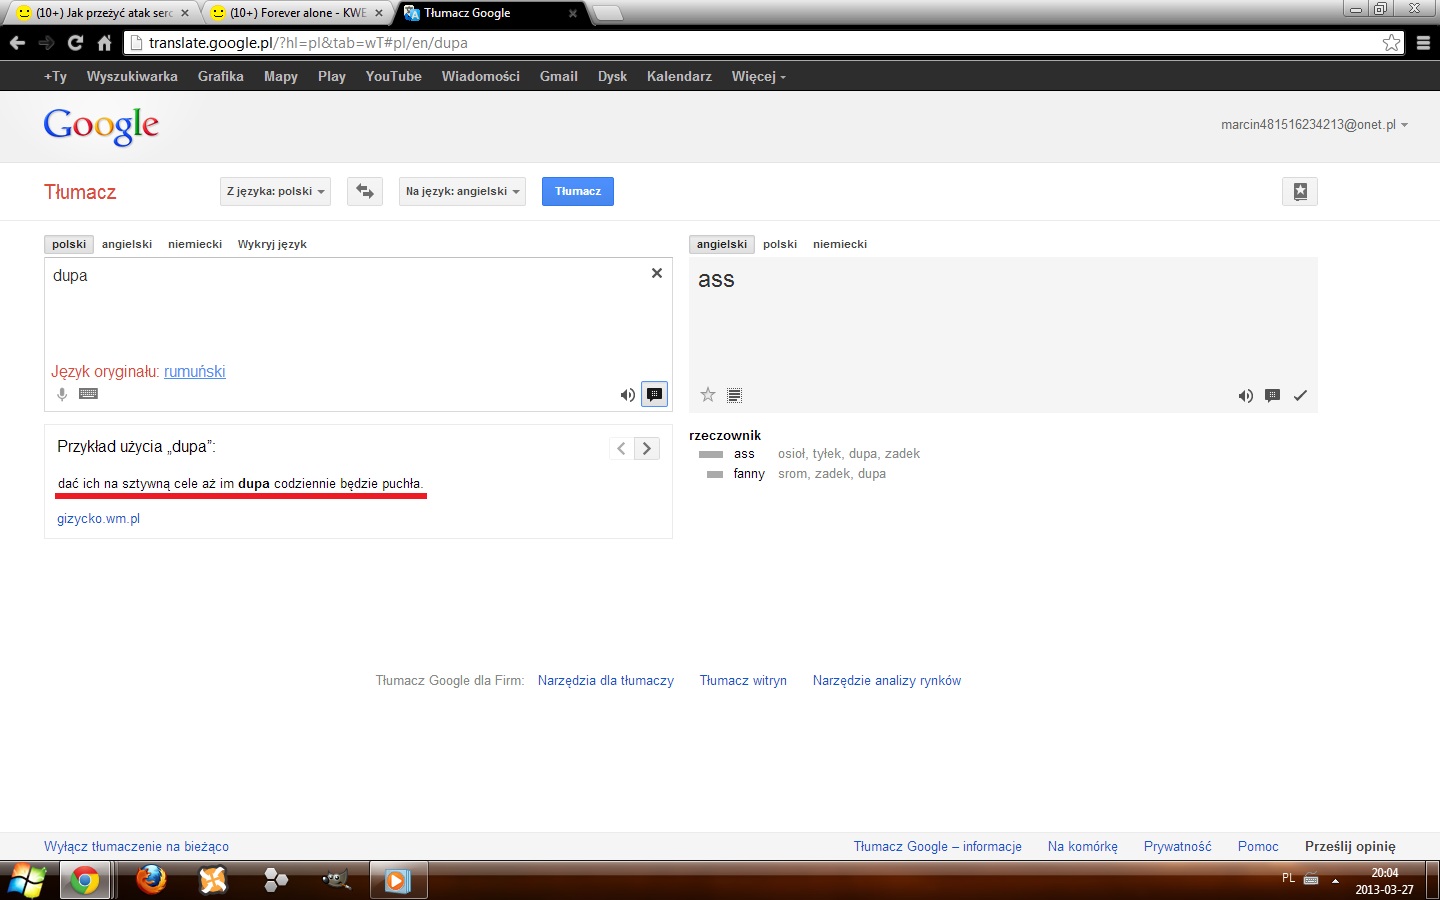Viewport: 1440px width, 900px height.
Task: Open the Pomoc help link
Action: 1258,846
